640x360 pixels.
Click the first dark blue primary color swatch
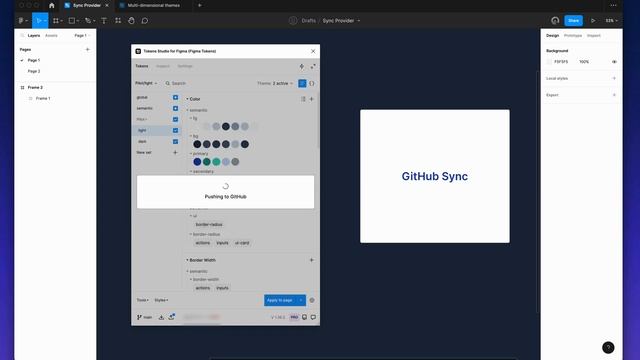click(x=197, y=162)
